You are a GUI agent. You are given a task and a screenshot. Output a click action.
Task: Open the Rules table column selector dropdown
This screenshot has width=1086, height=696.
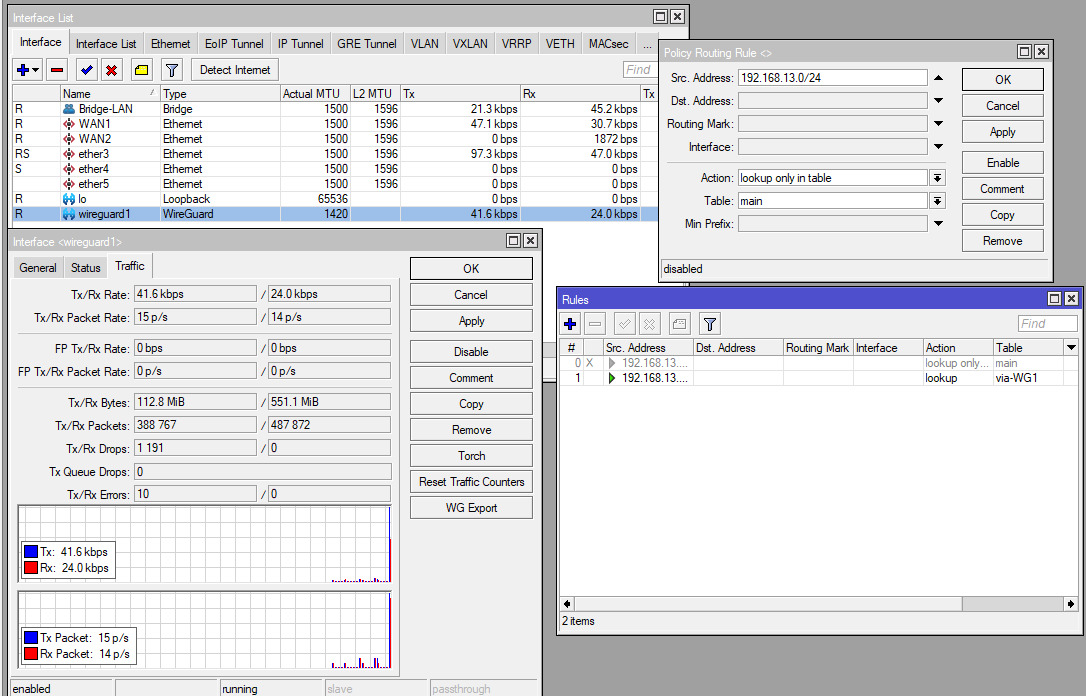click(1071, 348)
